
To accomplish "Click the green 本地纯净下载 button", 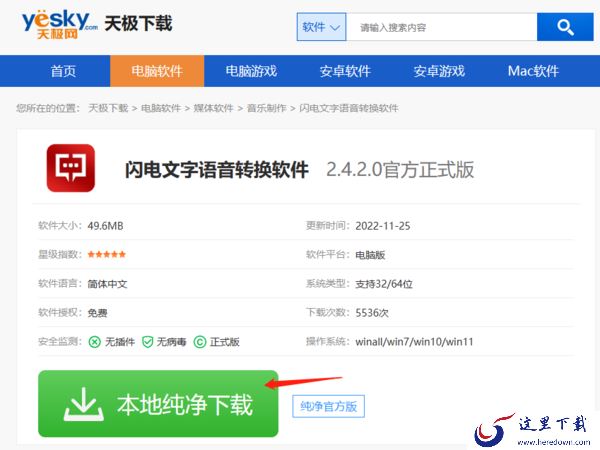I will (158, 404).
